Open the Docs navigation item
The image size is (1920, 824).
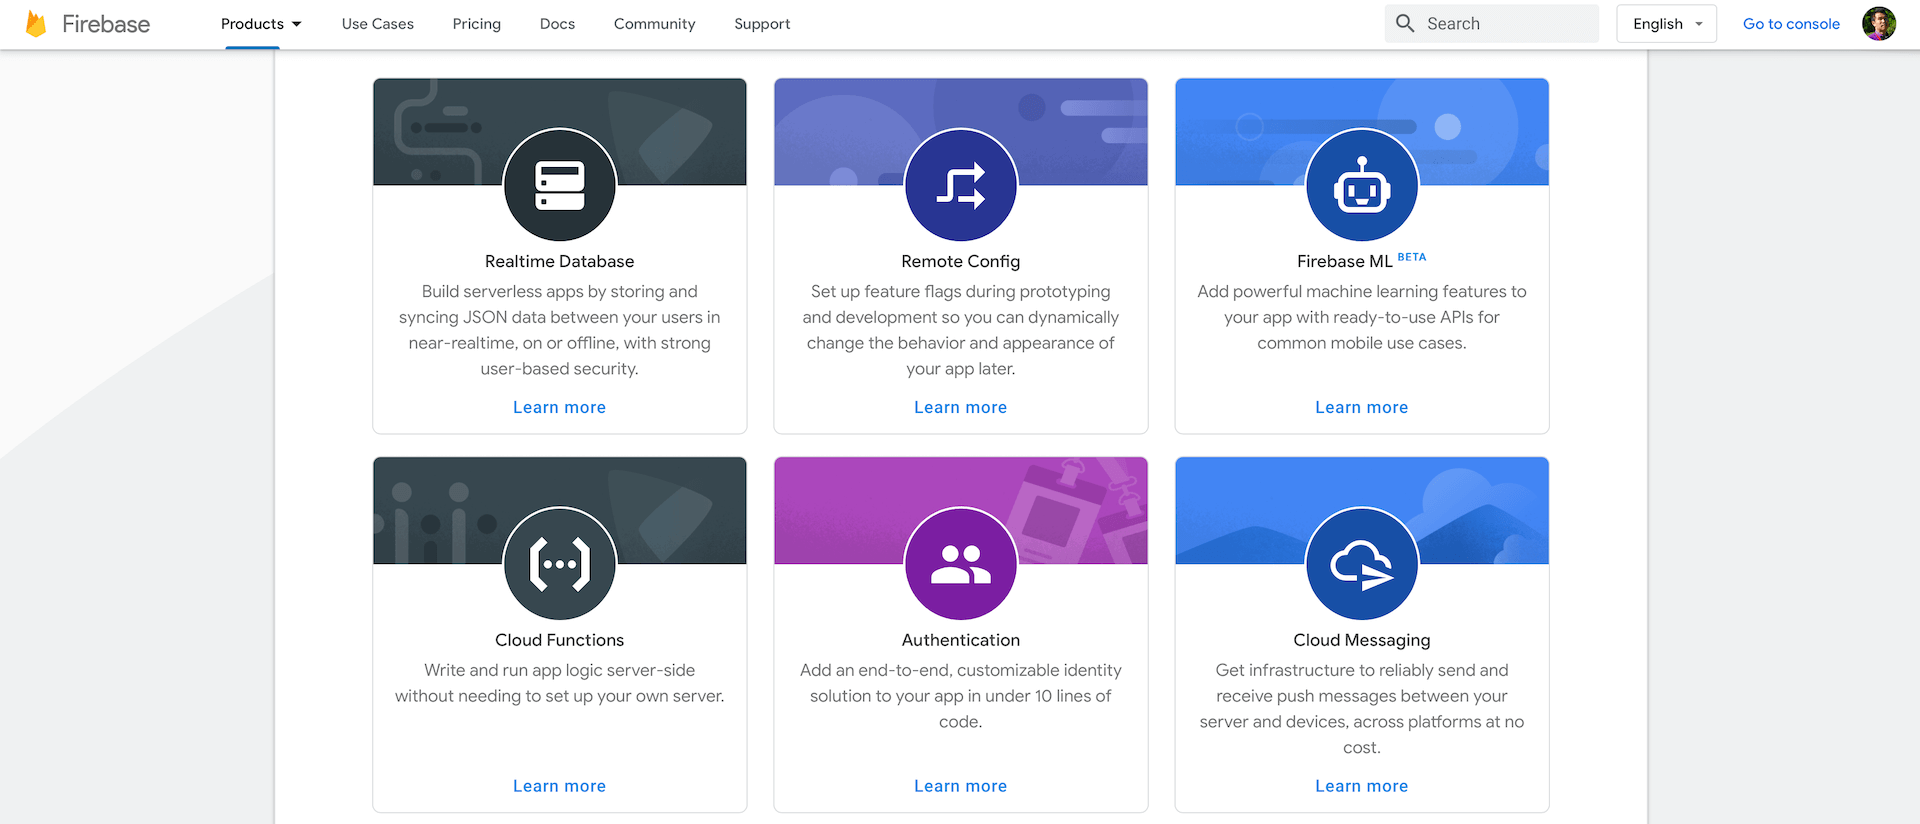557,24
